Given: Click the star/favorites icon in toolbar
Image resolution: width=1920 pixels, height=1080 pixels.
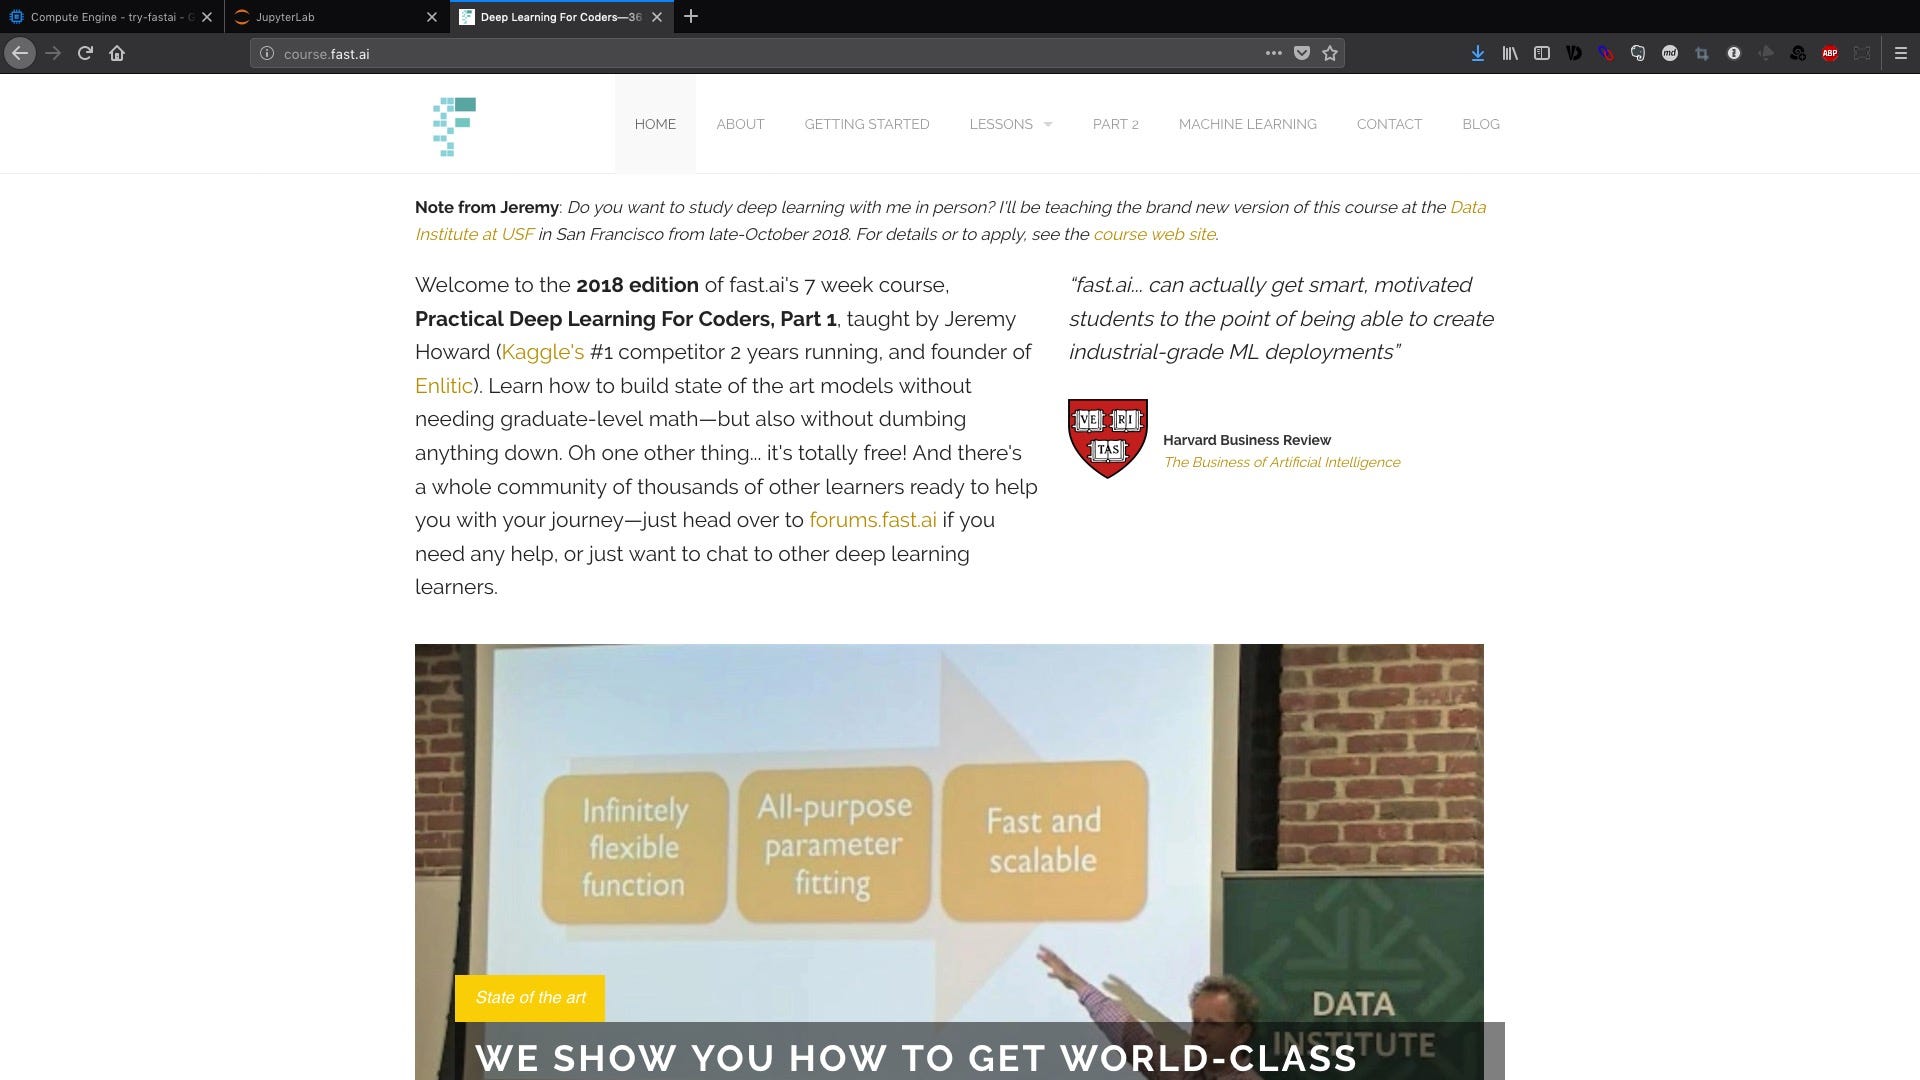Looking at the screenshot, I should pos(1333,54).
